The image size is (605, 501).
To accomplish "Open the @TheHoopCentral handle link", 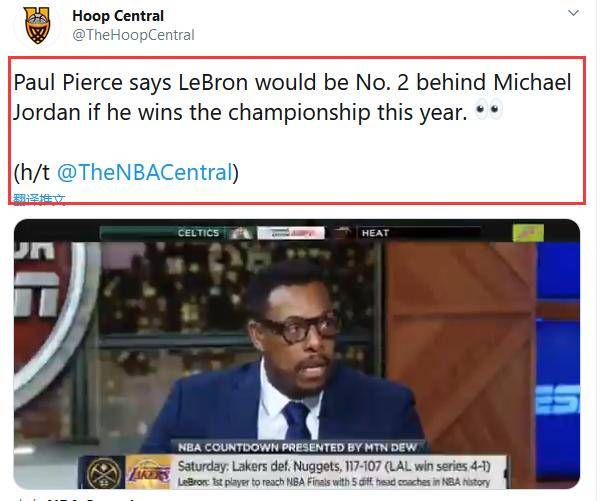I will pos(133,35).
